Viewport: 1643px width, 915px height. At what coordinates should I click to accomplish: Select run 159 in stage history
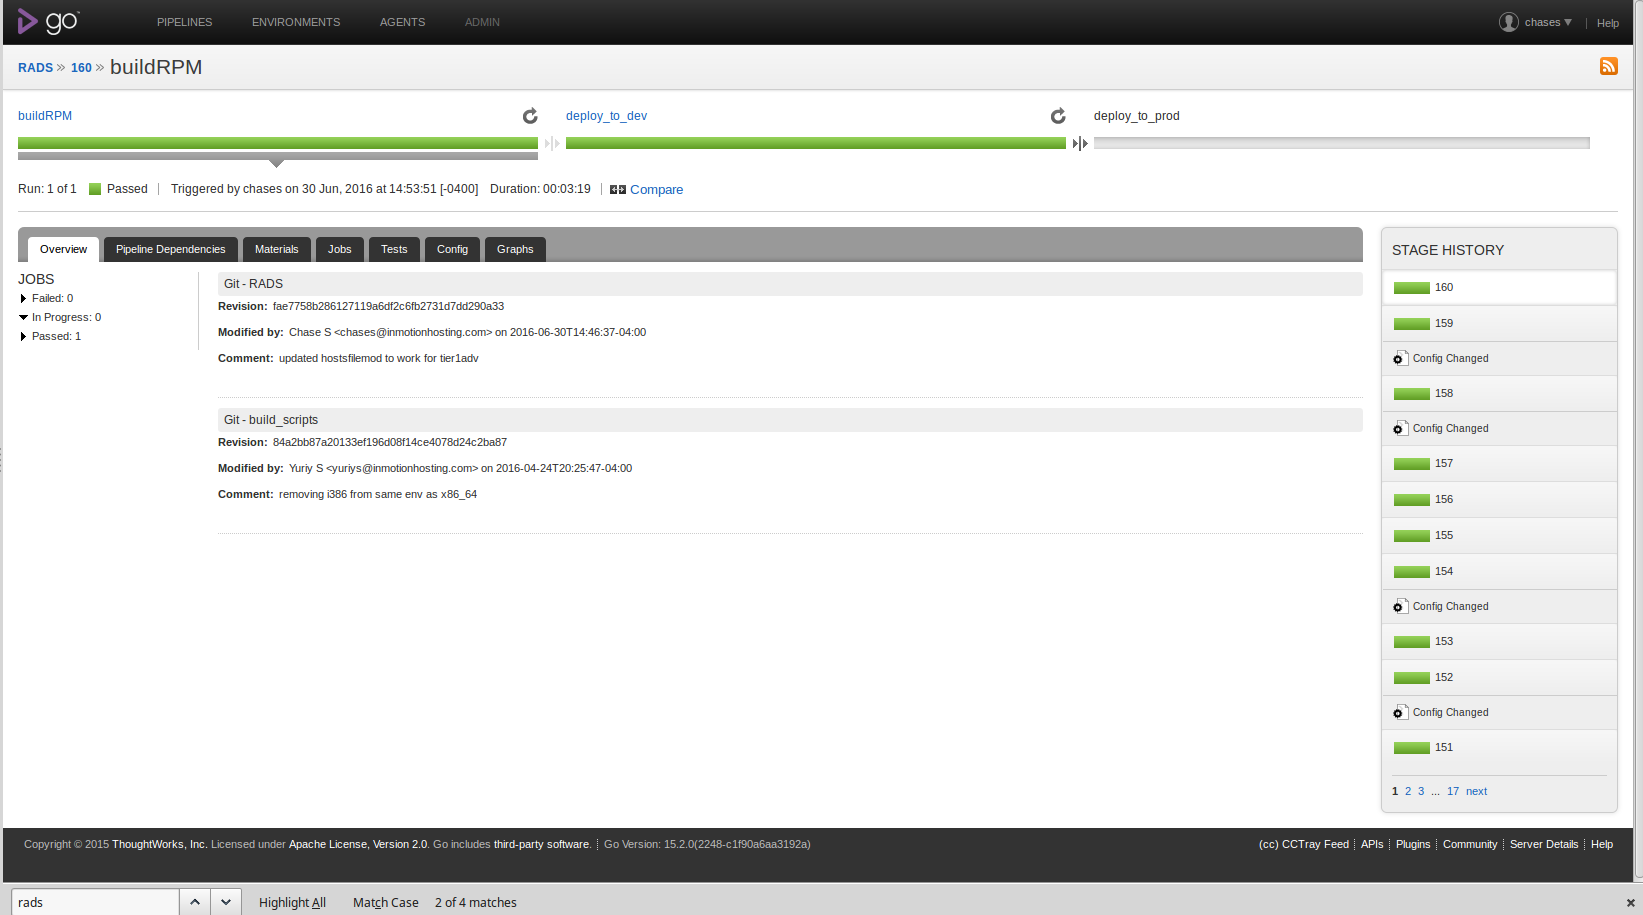pyautogui.click(x=1443, y=323)
